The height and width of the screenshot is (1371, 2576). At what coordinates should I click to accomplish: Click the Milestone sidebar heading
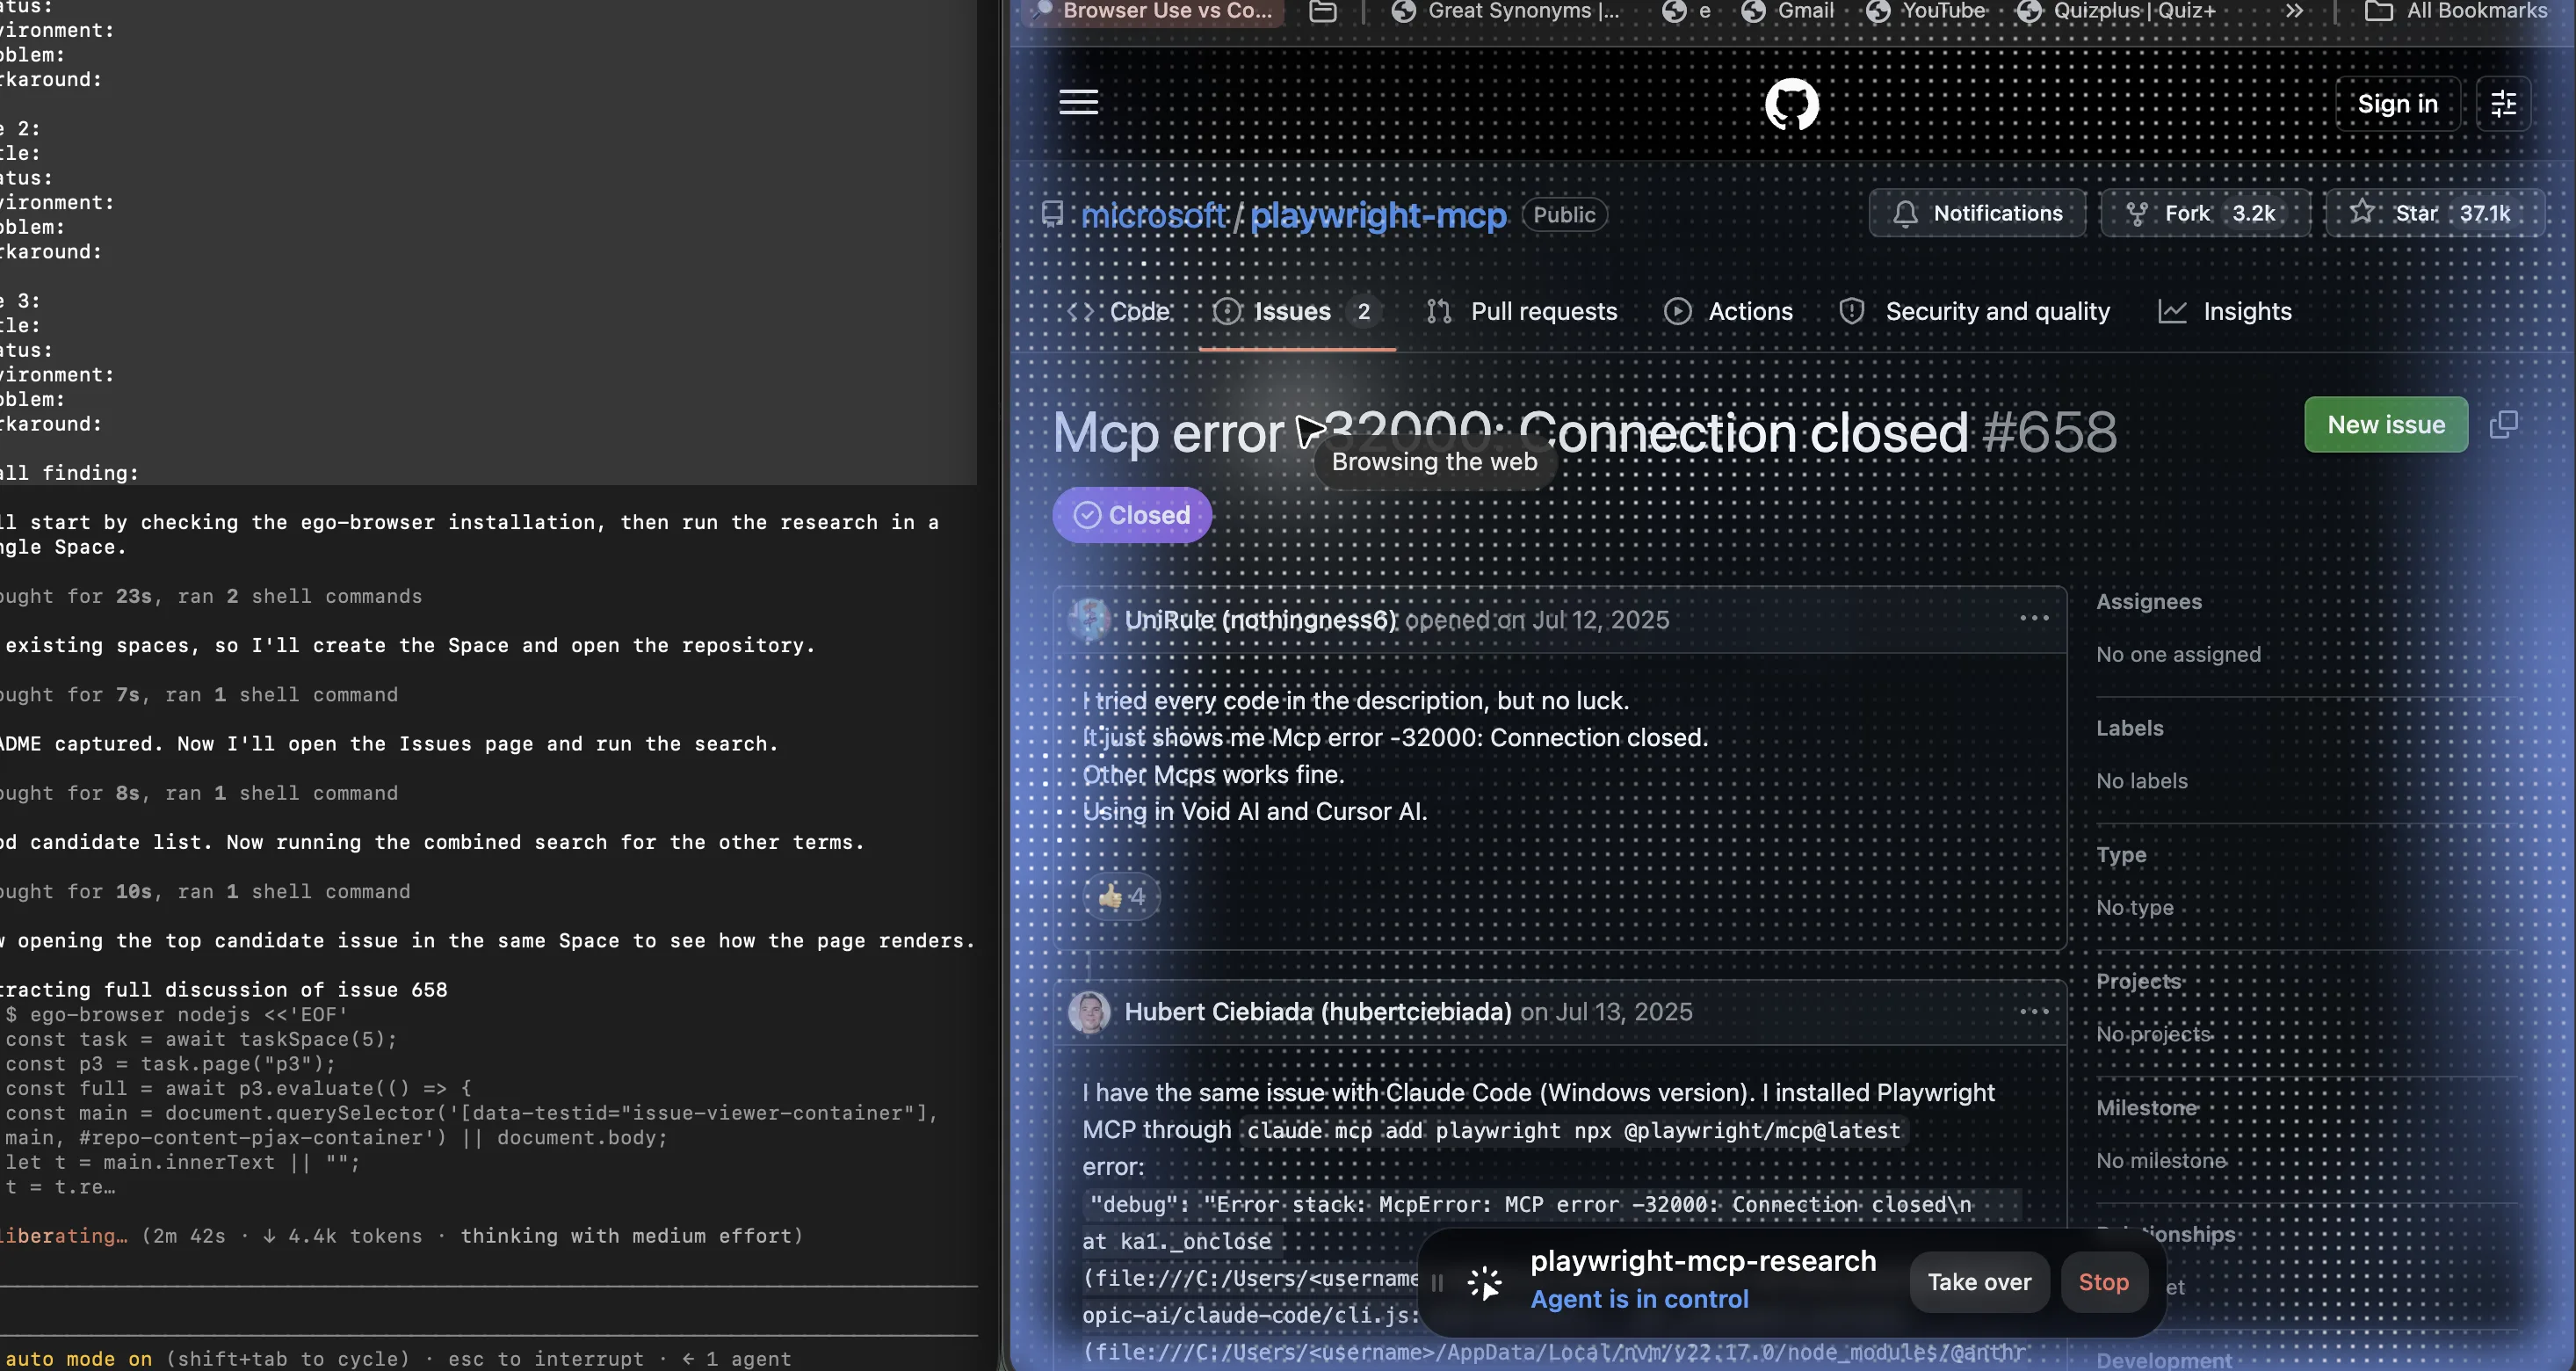2146,1108
